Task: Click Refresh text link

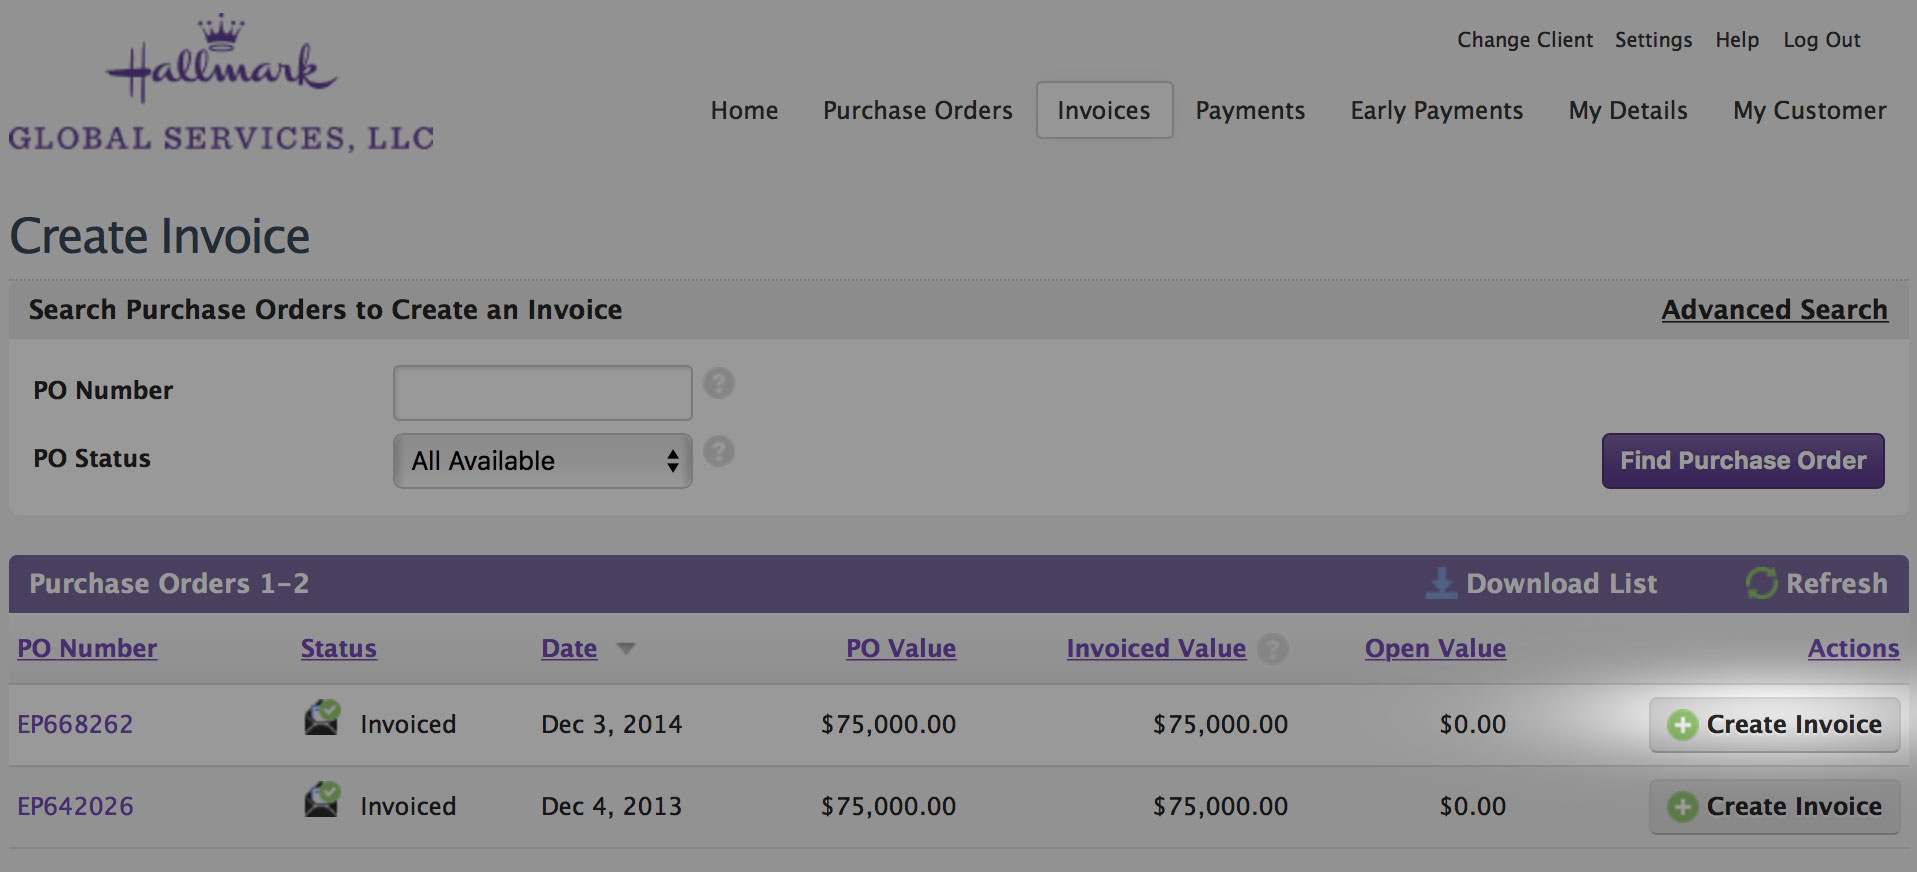Action: [1837, 583]
